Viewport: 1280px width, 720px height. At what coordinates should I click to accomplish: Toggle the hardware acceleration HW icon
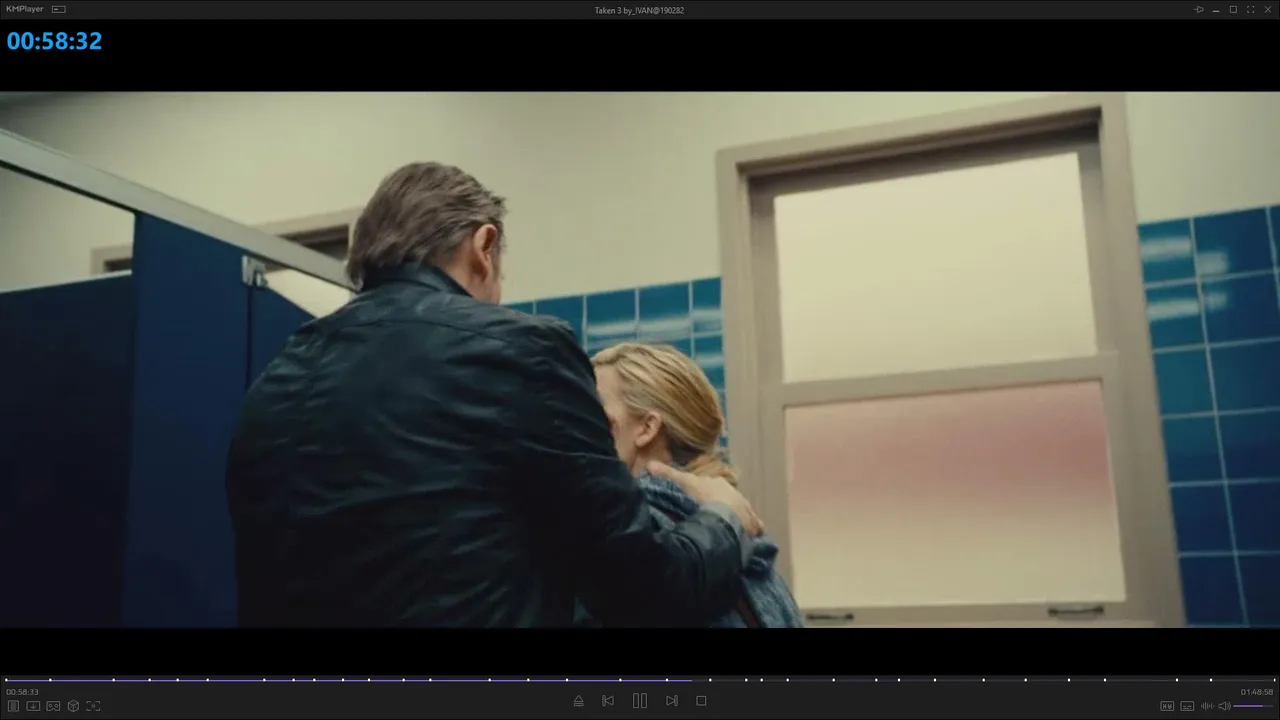click(1167, 706)
